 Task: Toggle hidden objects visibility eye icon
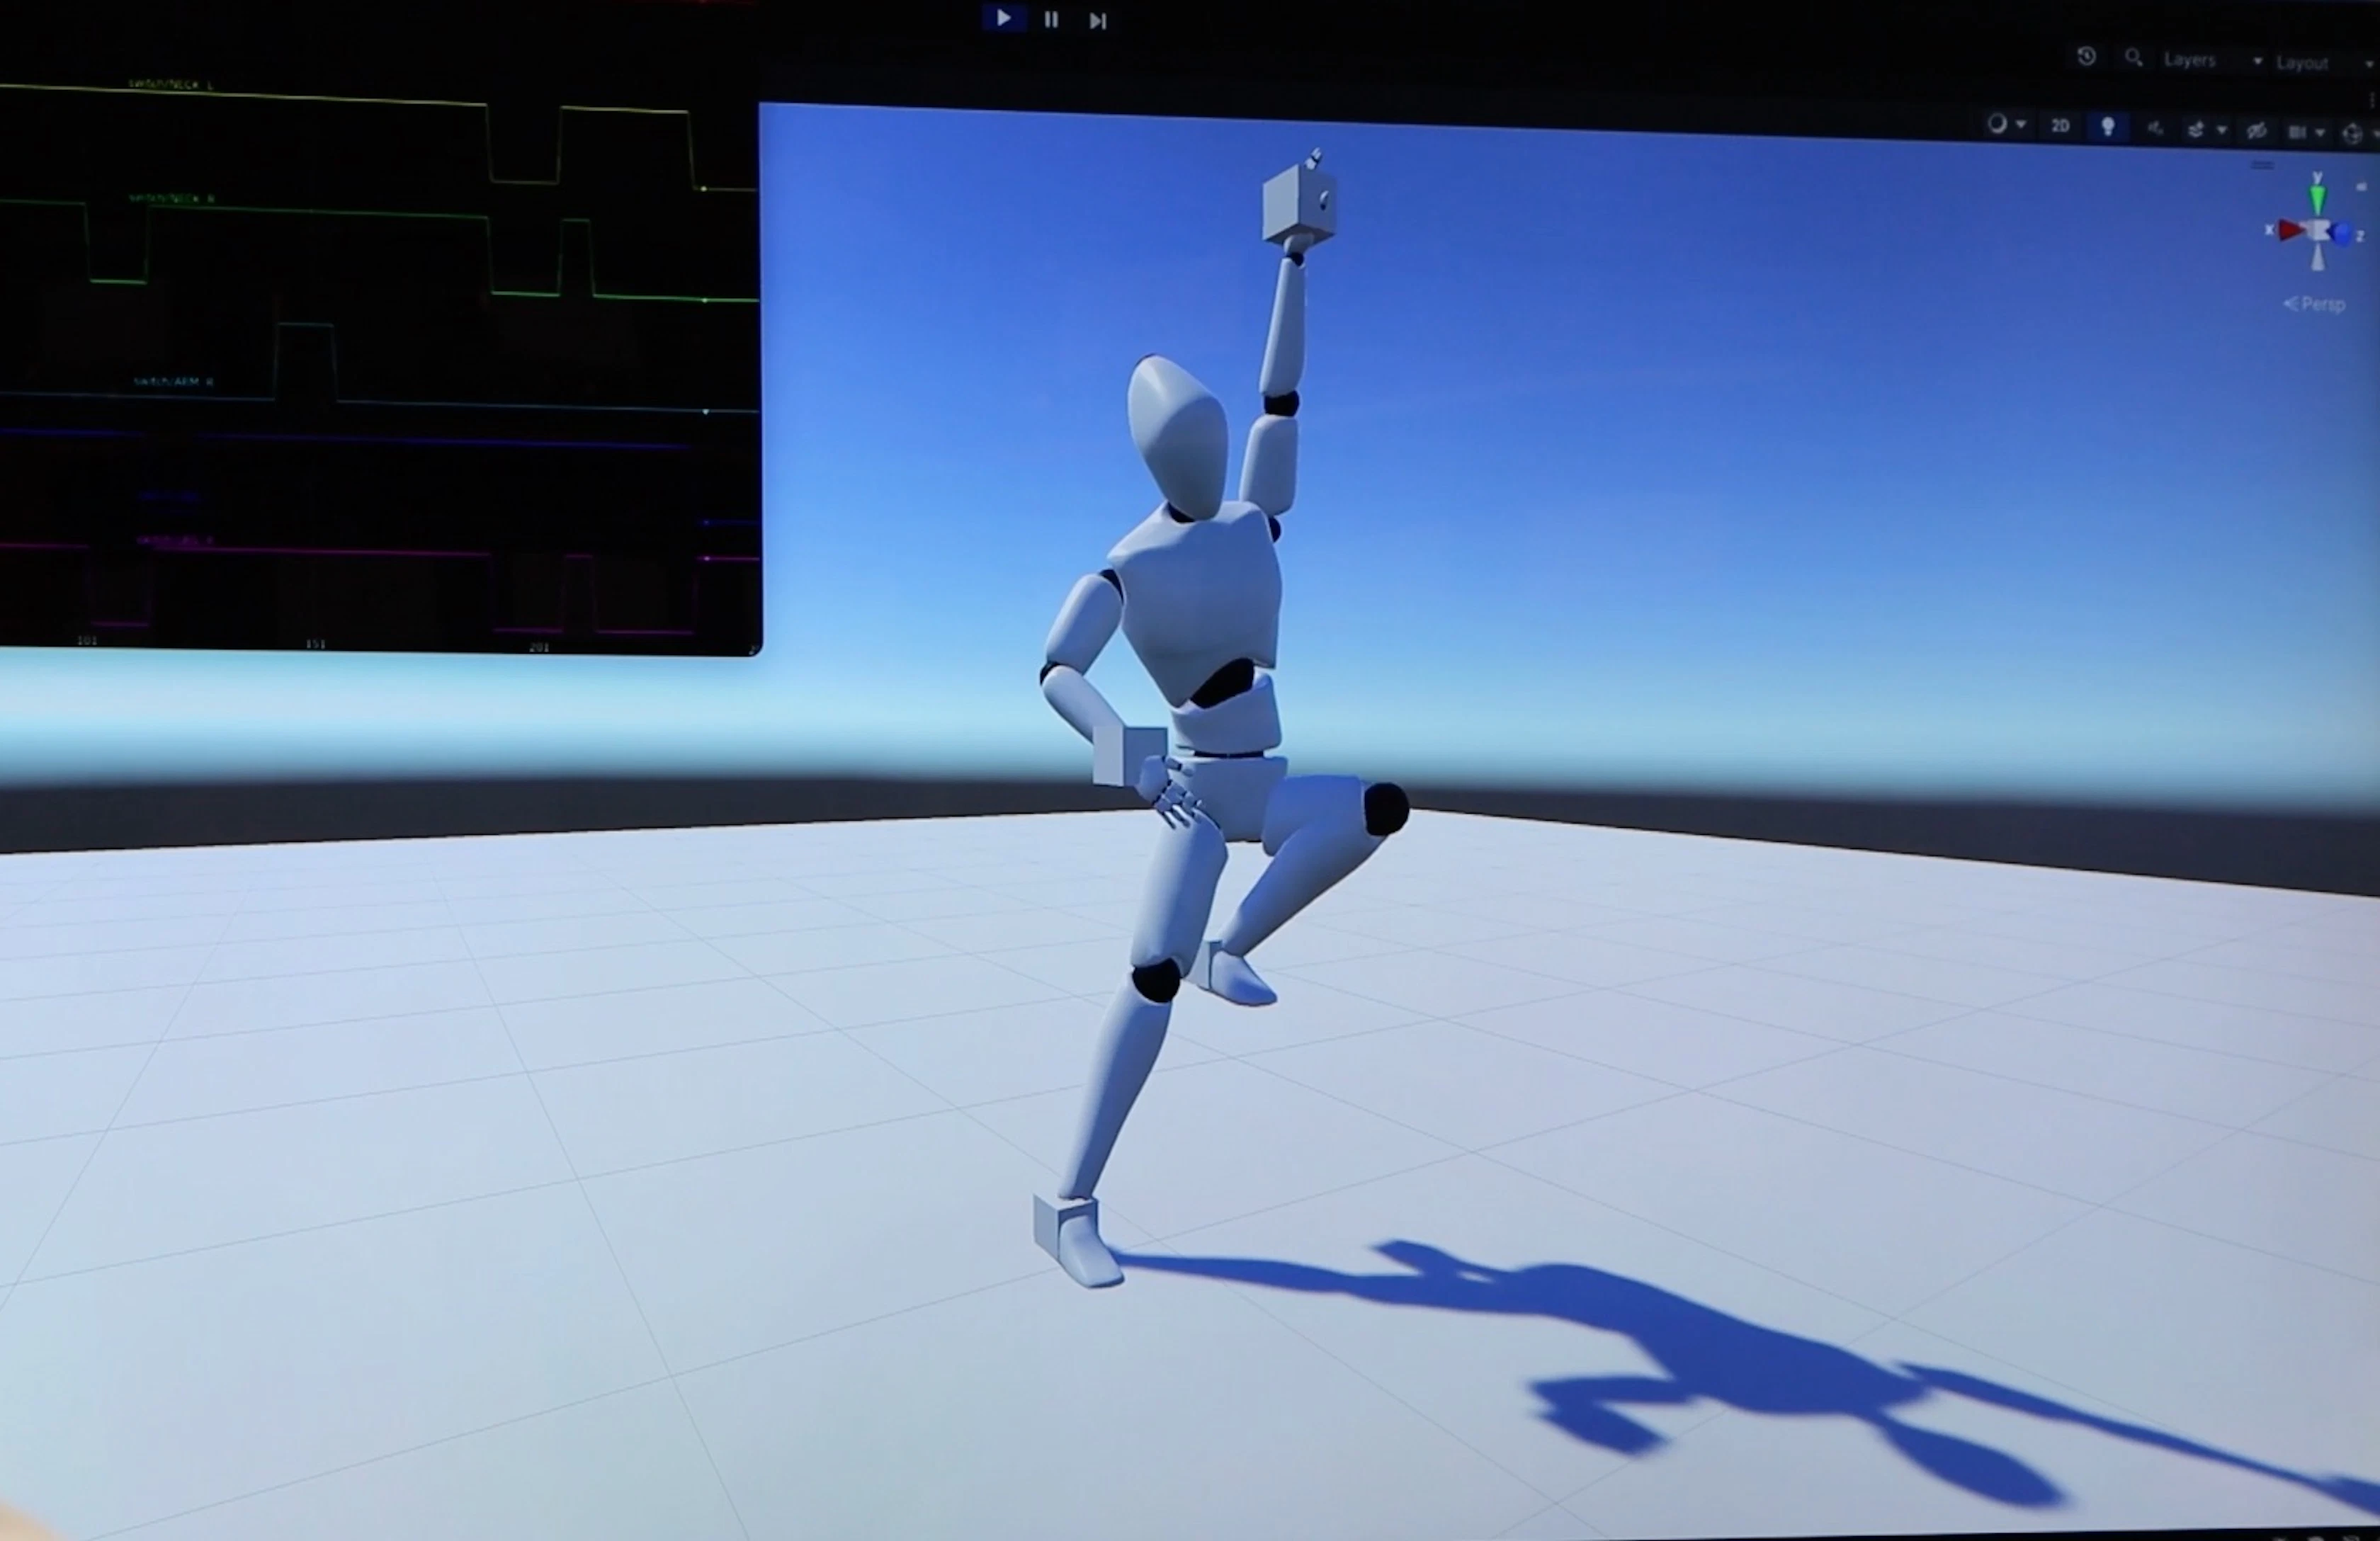pyautogui.click(x=2257, y=131)
